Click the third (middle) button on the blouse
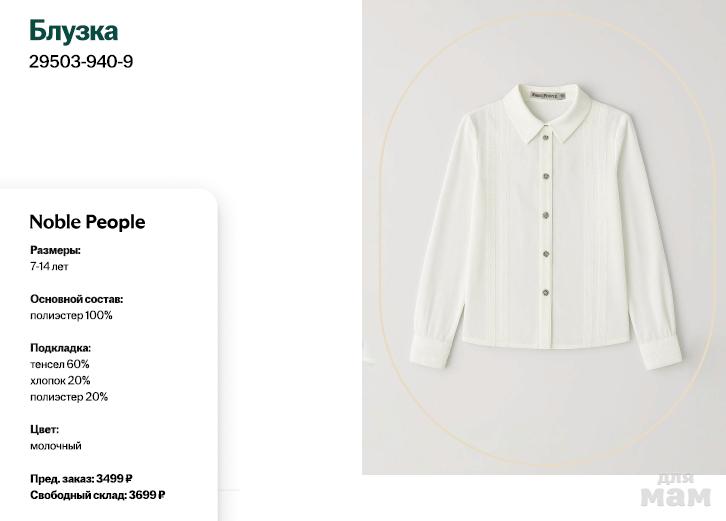The image size is (726, 521). 546,214
